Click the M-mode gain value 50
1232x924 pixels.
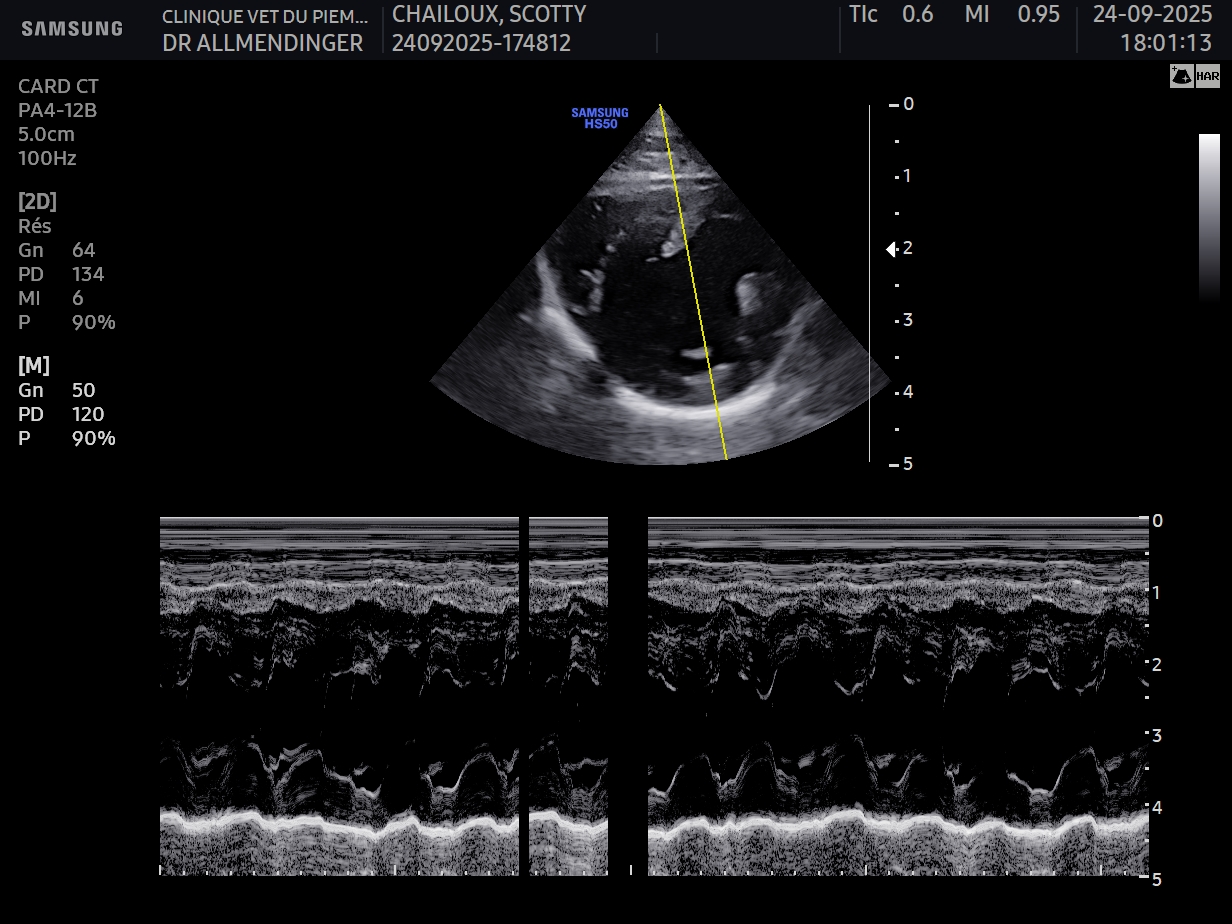(83, 390)
